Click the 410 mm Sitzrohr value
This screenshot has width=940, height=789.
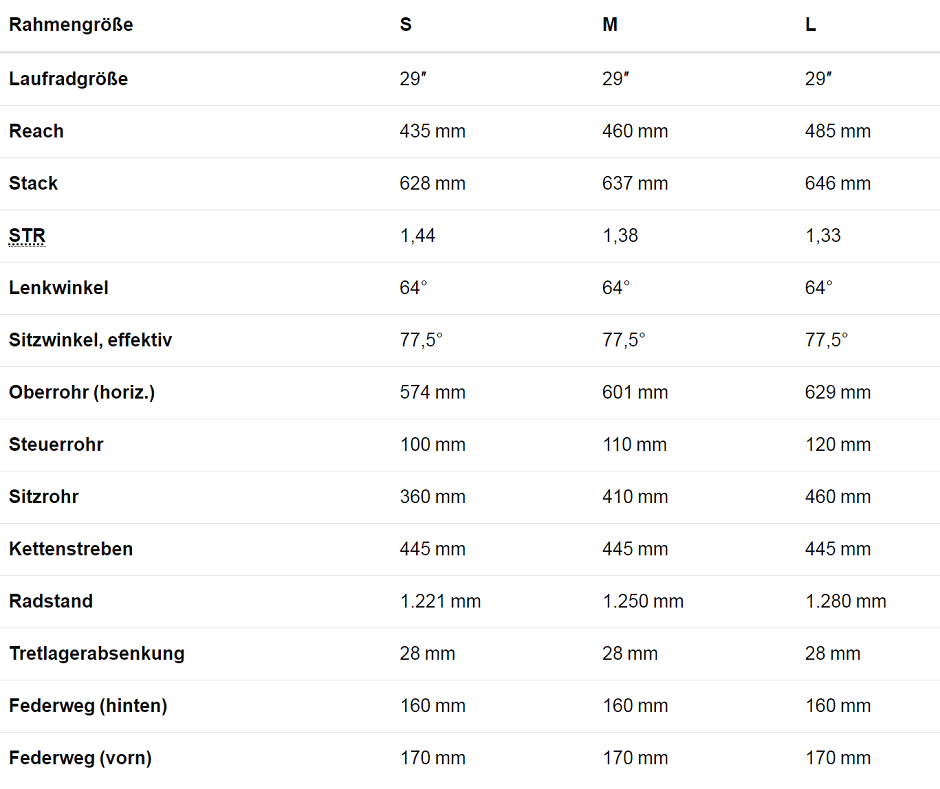pyautogui.click(x=635, y=496)
